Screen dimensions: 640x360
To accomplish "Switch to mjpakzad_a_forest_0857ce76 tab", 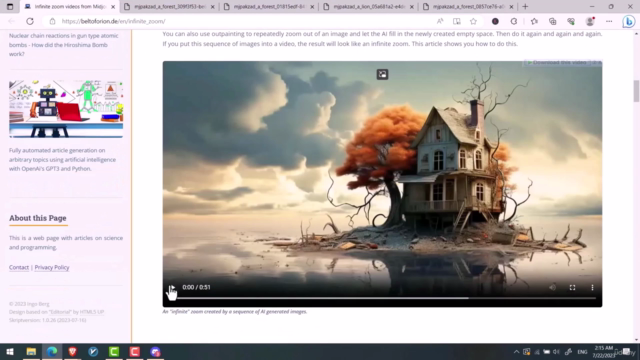I will [469, 7].
